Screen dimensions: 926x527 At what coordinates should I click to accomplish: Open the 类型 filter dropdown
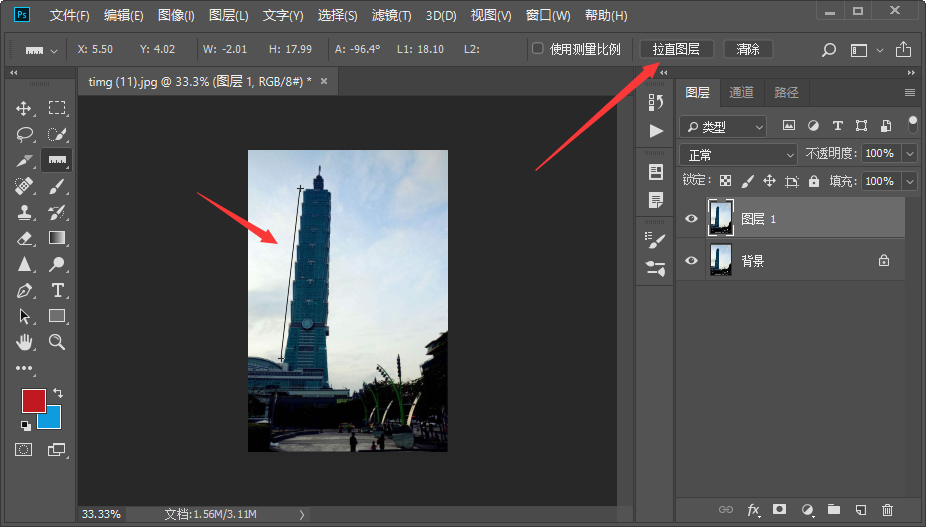723,126
